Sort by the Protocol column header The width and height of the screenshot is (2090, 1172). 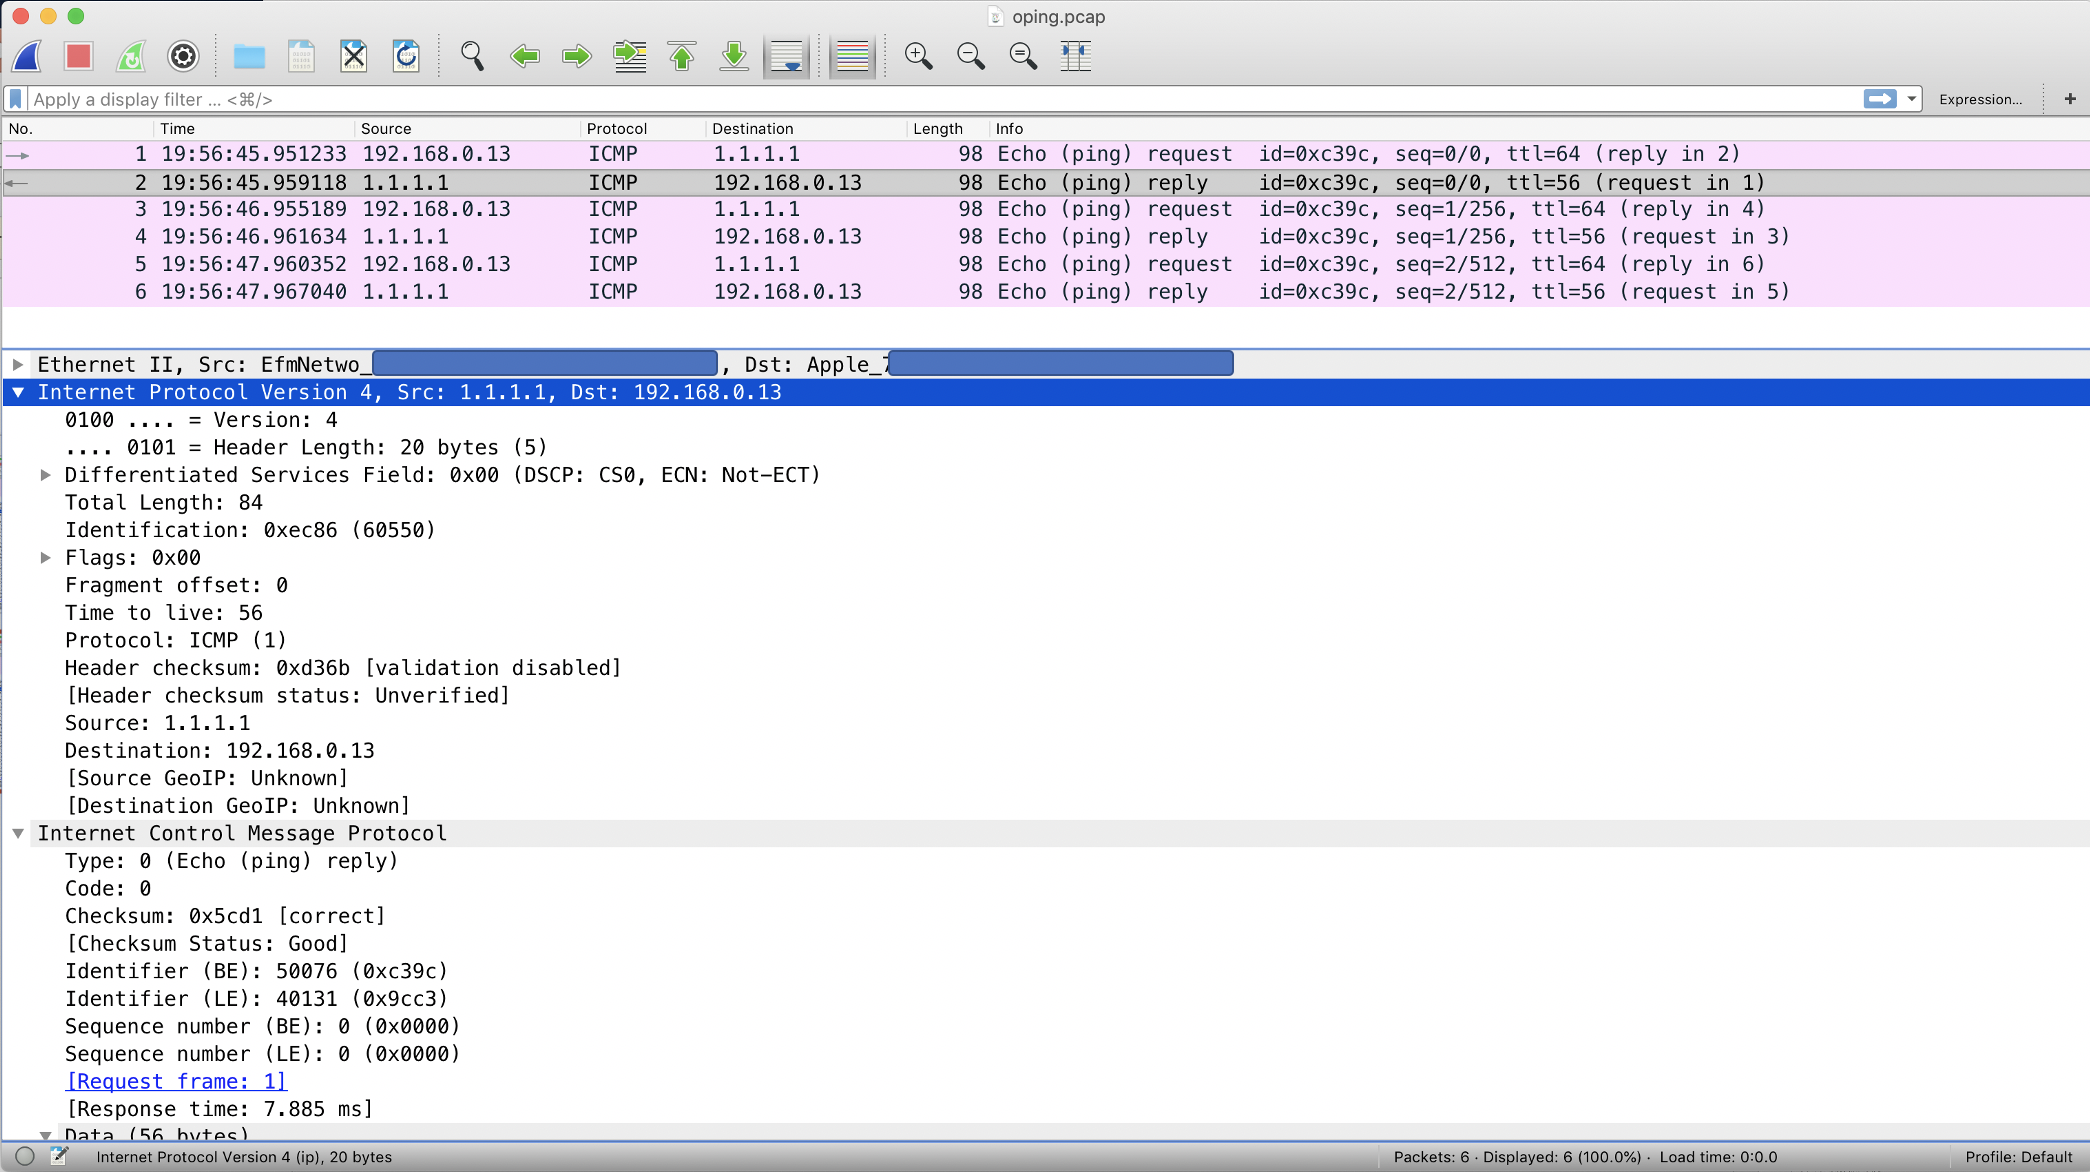617,129
